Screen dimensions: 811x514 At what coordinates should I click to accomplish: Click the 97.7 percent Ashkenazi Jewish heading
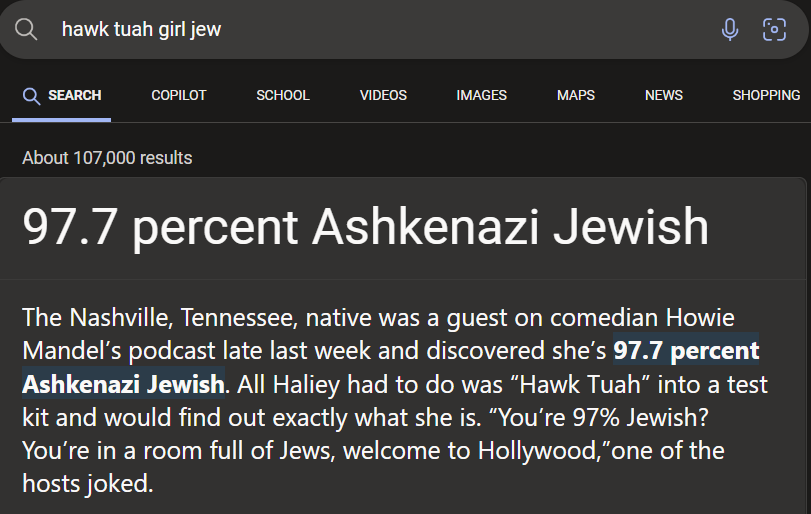(365, 226)
